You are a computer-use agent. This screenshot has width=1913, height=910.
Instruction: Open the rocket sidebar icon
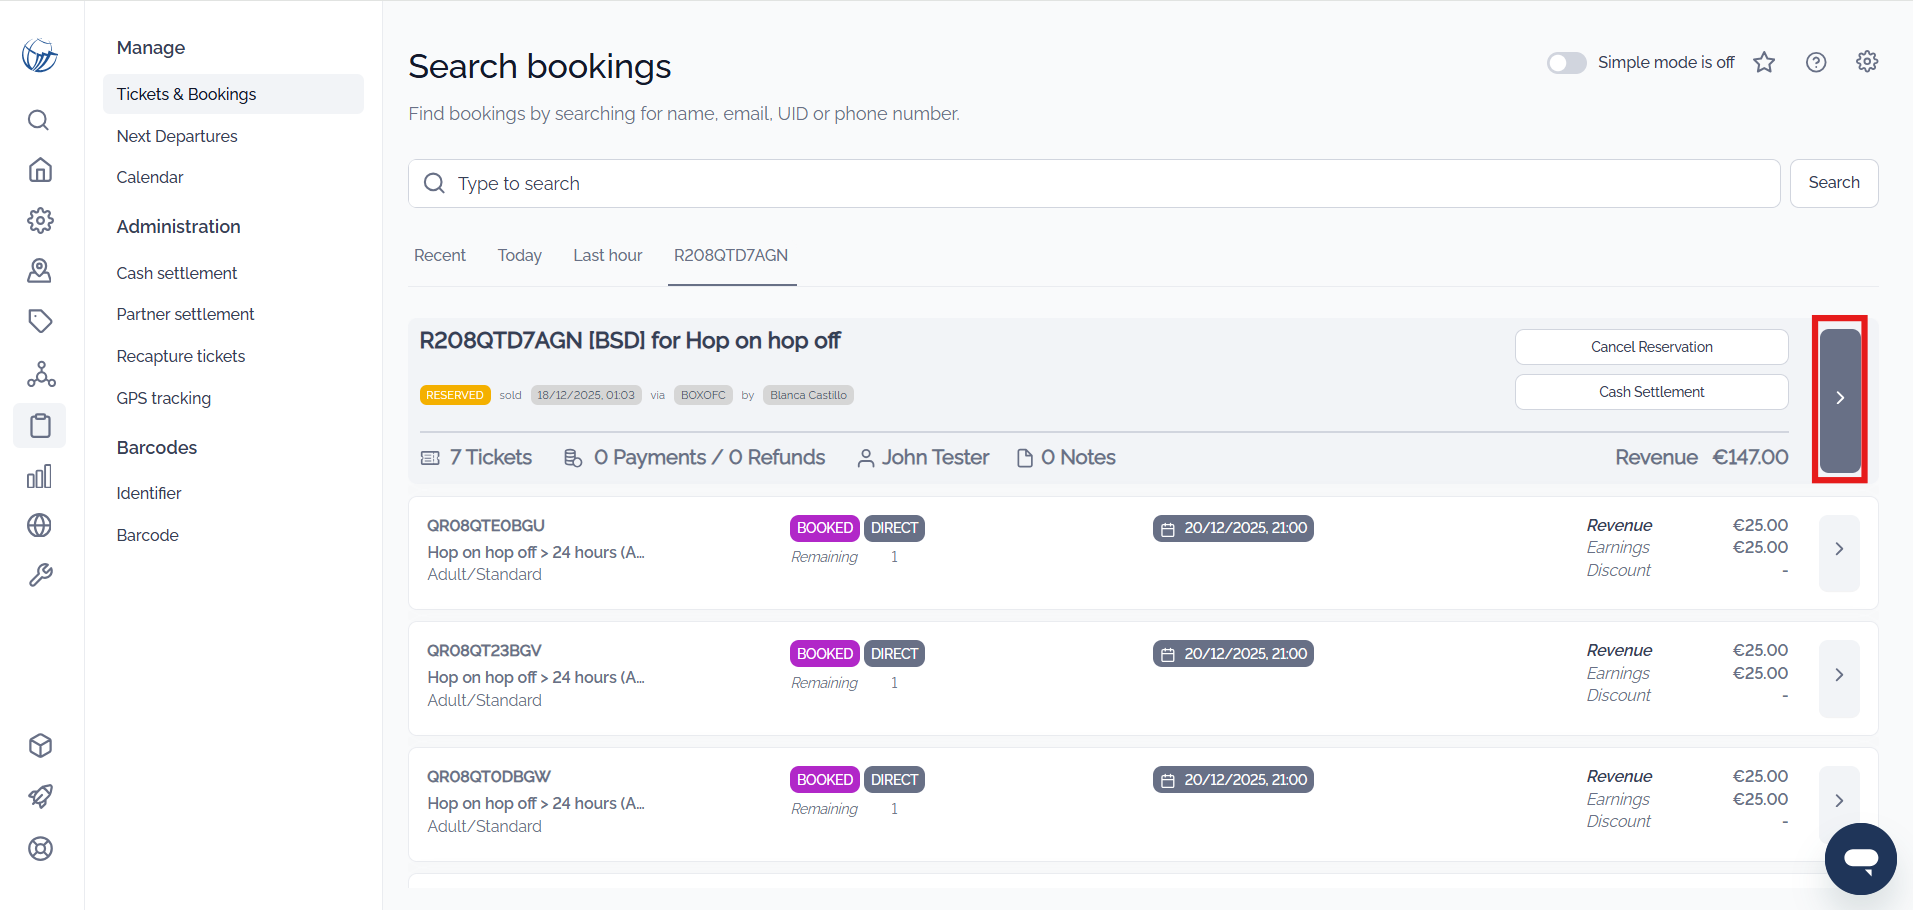tap(40, 796)
